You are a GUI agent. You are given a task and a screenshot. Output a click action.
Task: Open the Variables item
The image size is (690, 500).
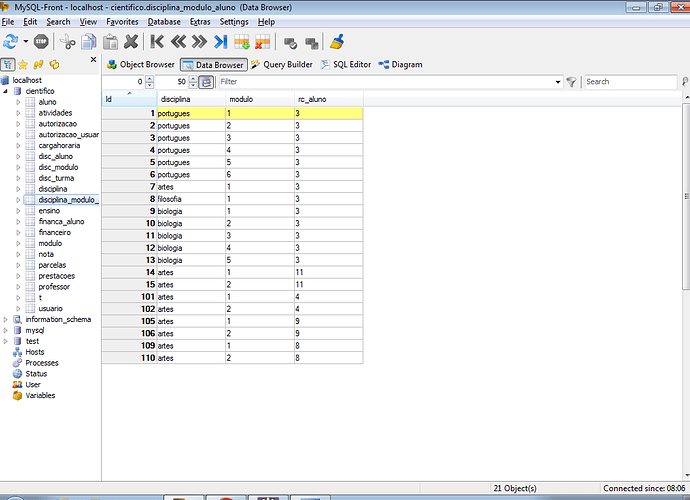pos(40,396)
